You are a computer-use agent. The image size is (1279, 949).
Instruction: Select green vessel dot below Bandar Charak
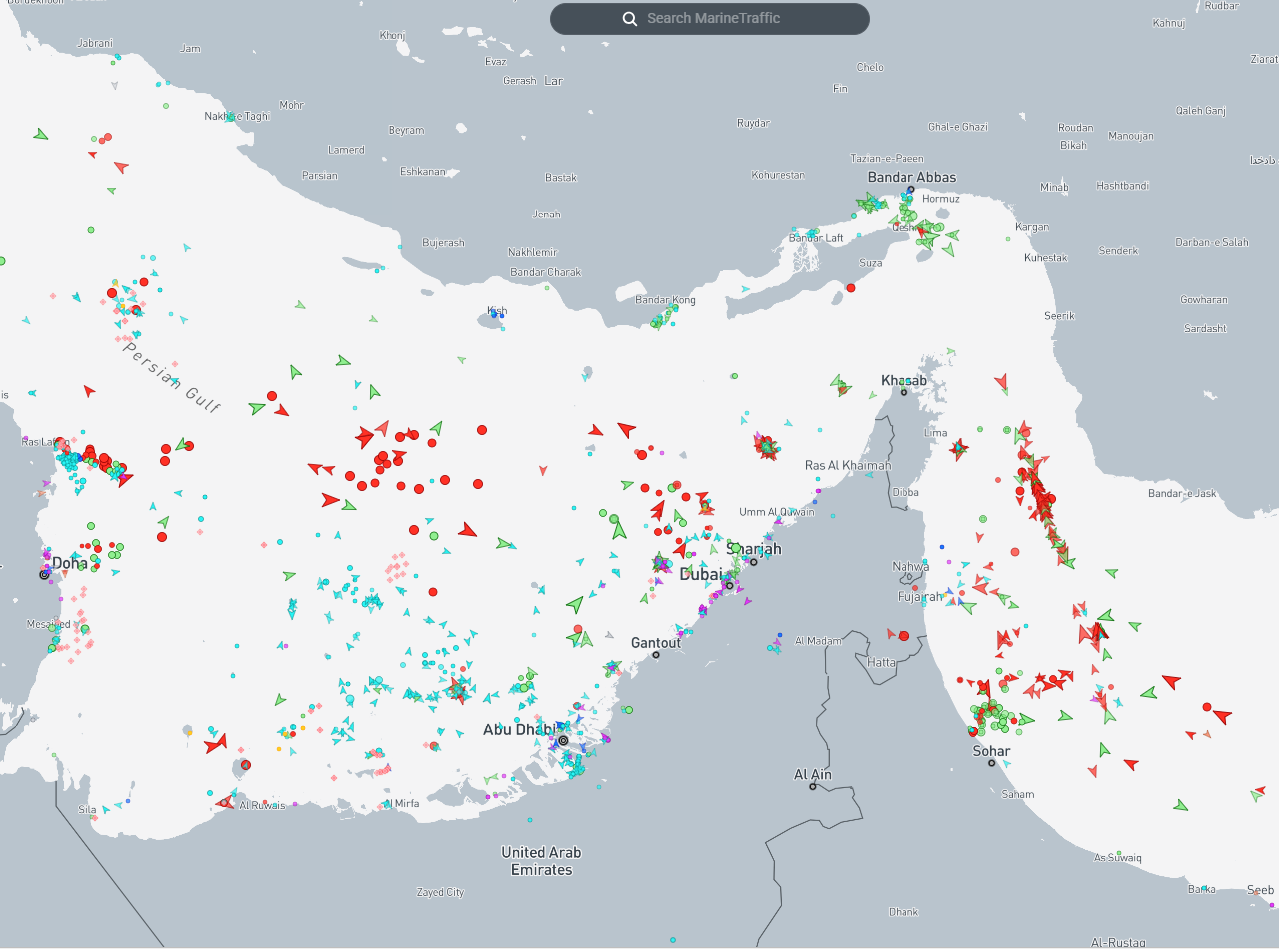pos(549,286)
